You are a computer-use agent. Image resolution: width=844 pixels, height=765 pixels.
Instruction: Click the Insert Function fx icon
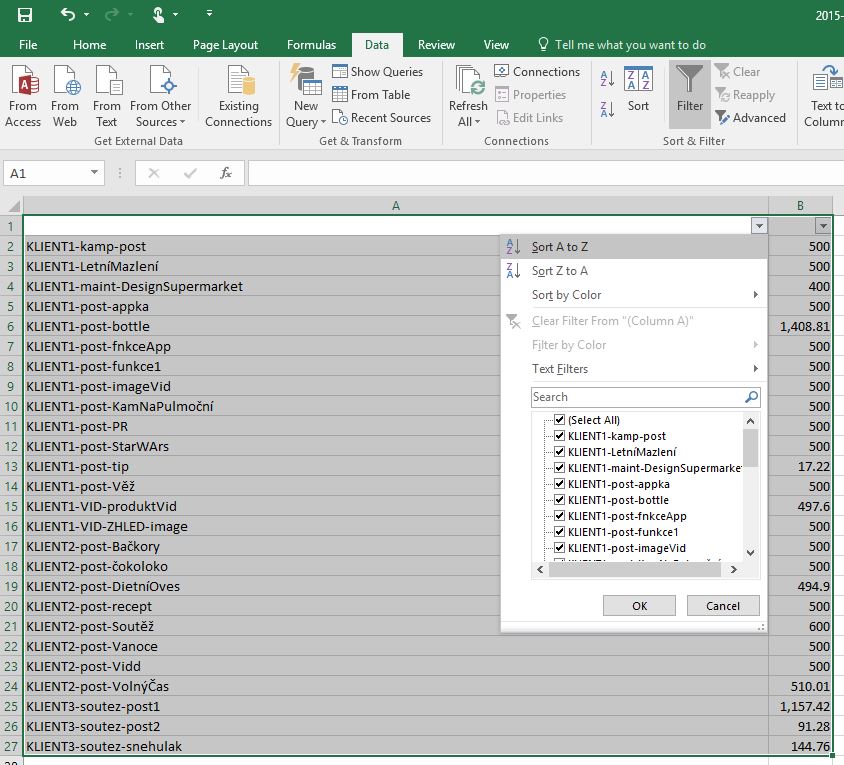226,173
